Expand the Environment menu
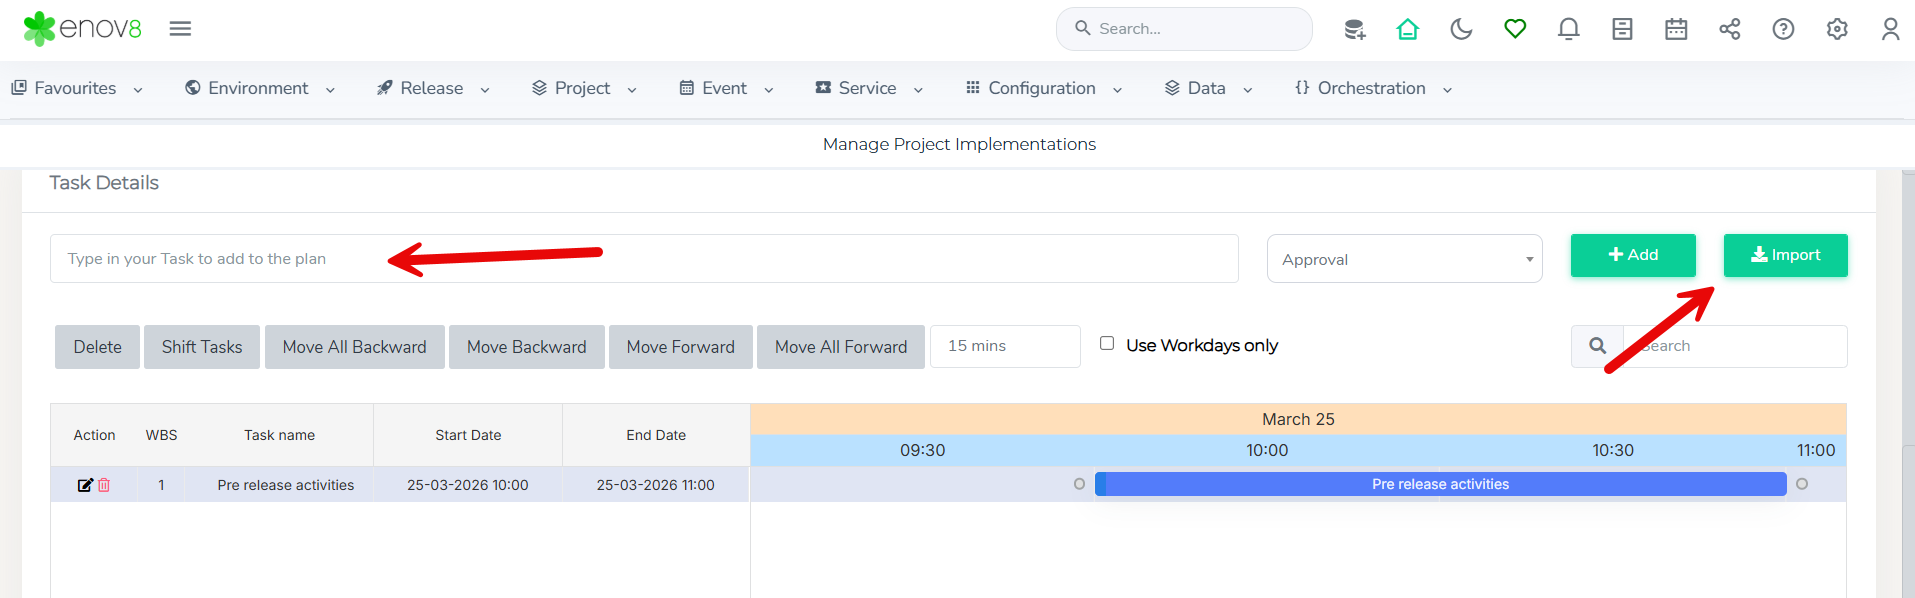This screenshot has width=1915, height=598. 259,88
